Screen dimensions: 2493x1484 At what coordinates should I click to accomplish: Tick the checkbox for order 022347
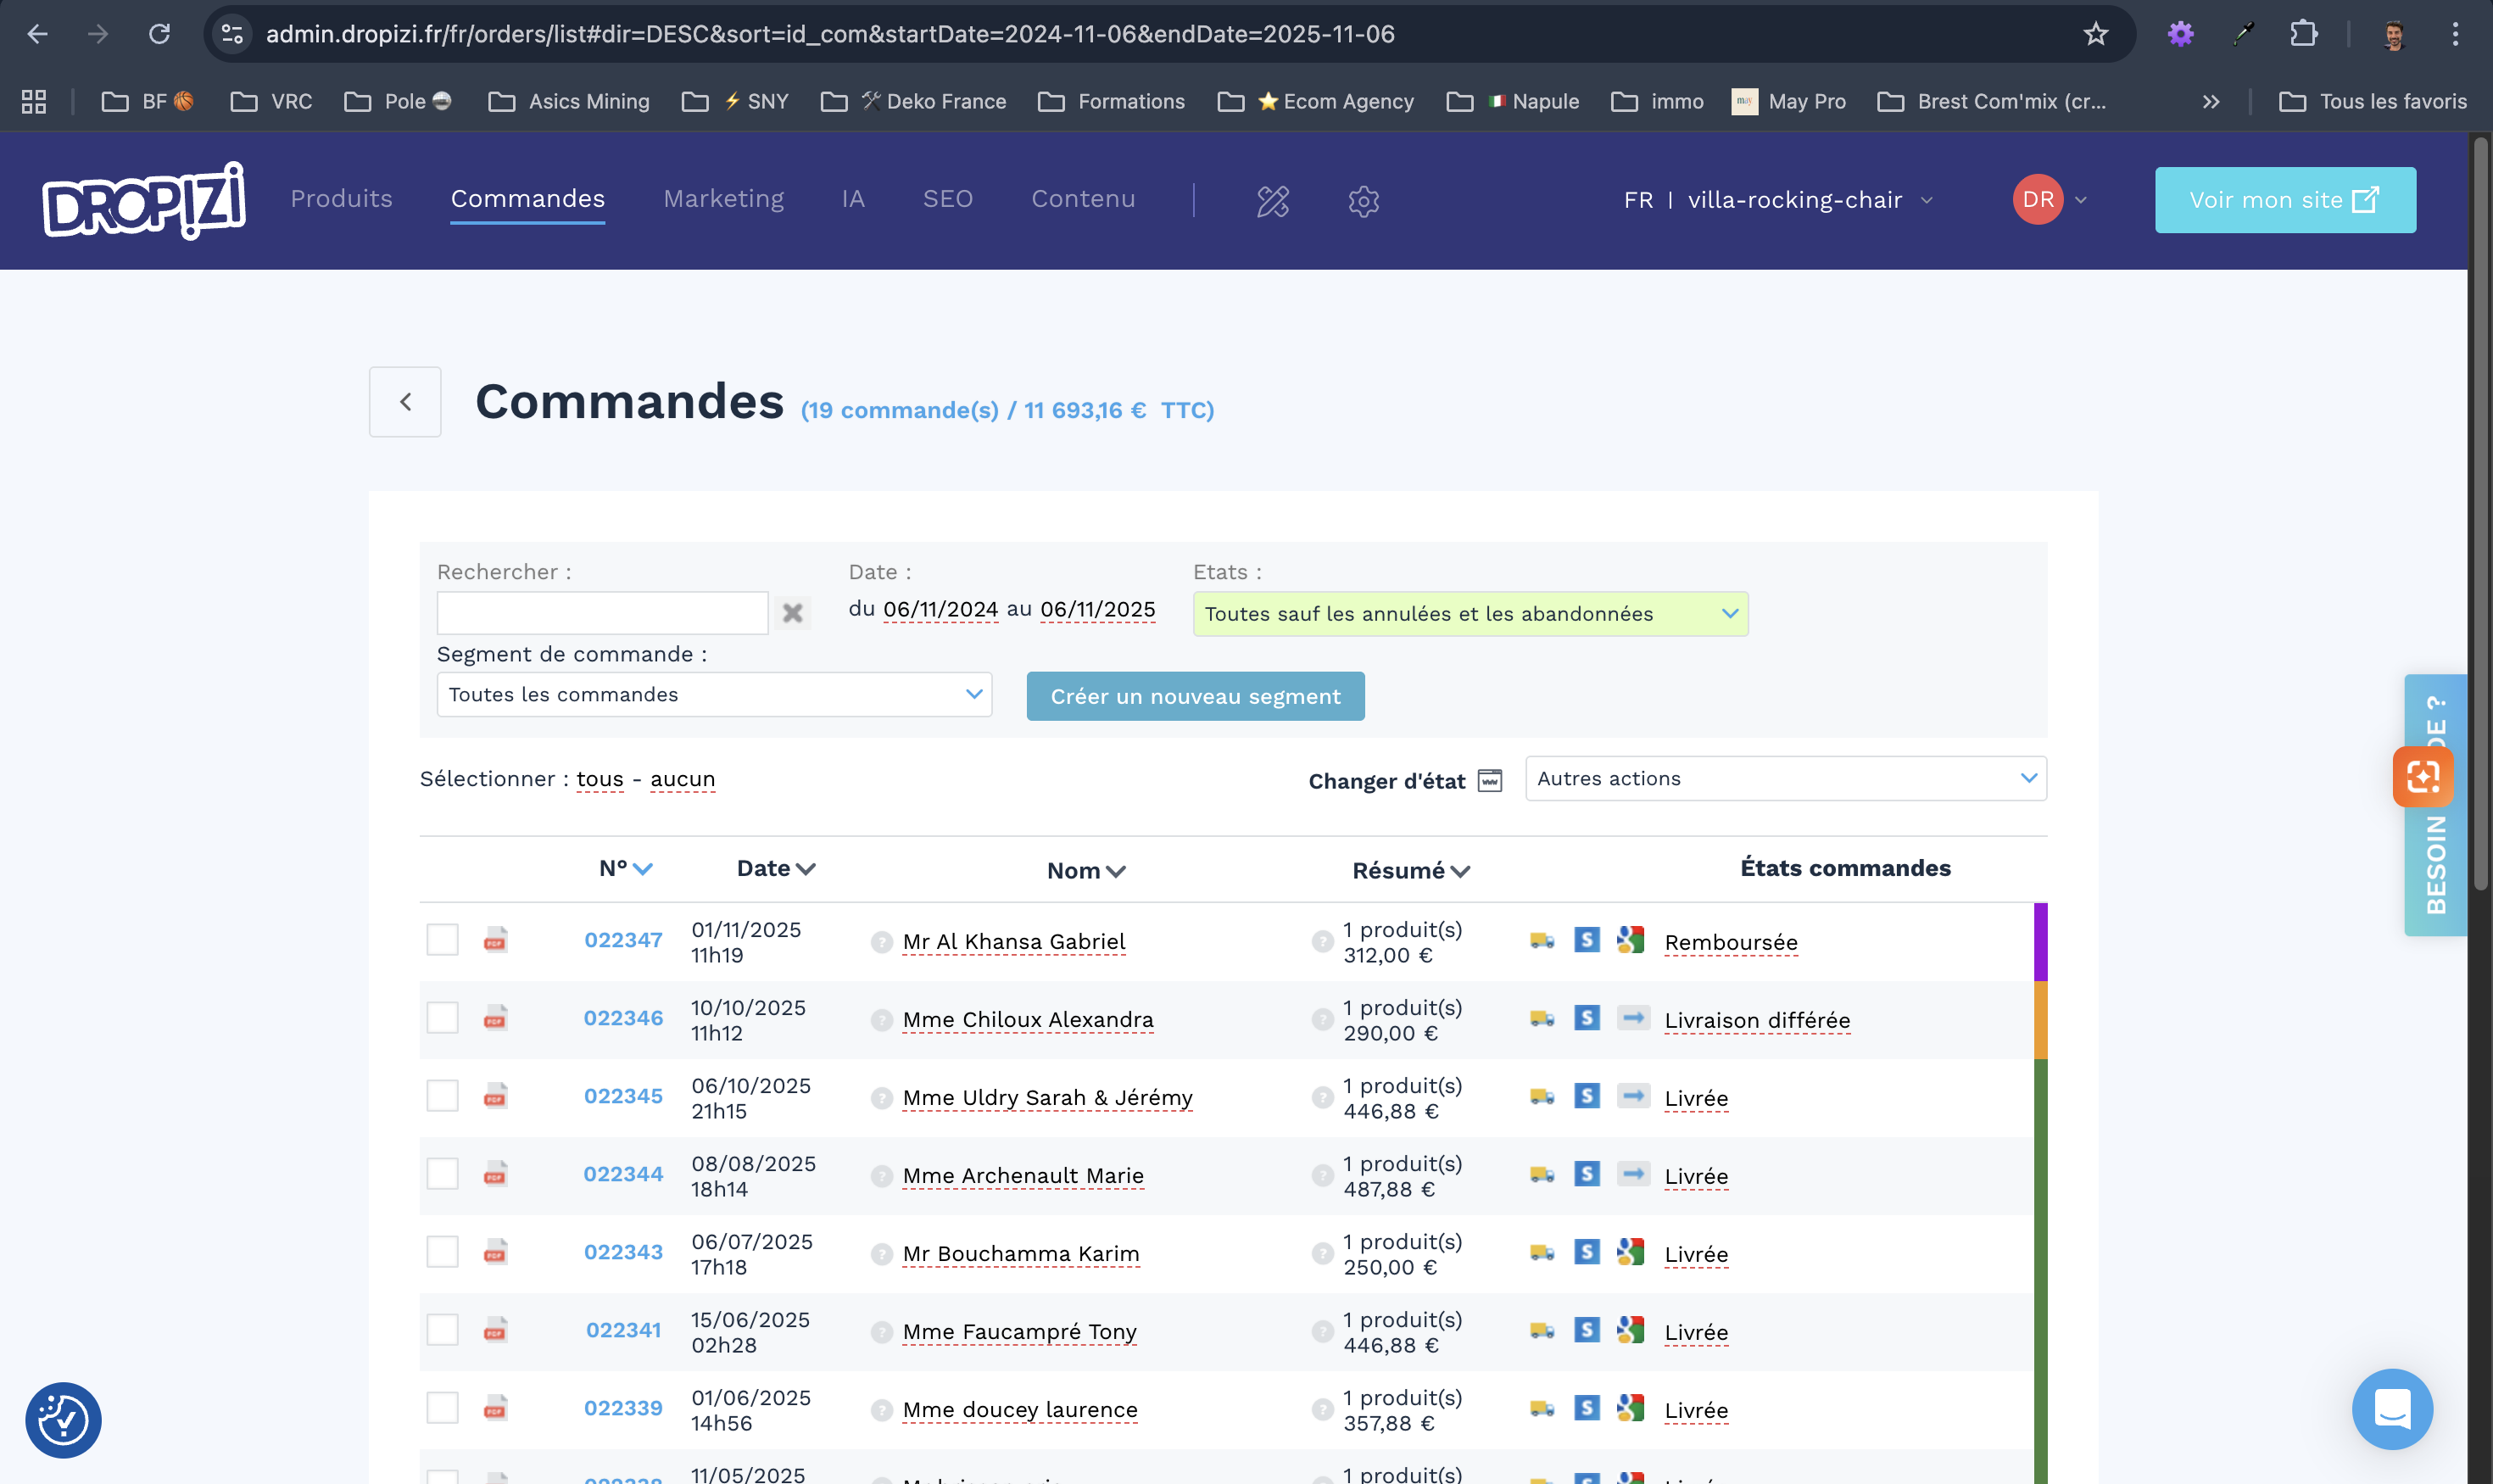(442, 940)
